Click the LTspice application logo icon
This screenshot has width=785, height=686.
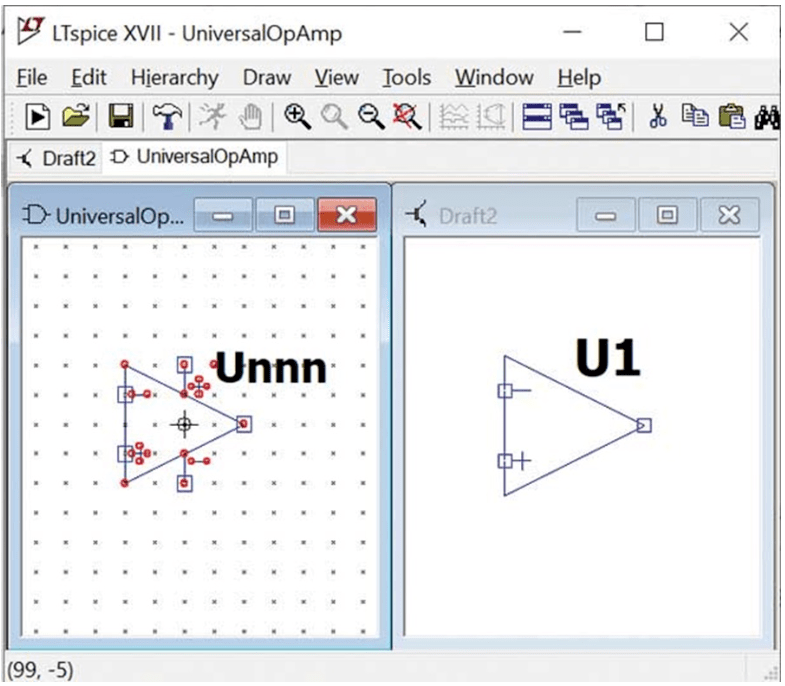coord(30,31)
